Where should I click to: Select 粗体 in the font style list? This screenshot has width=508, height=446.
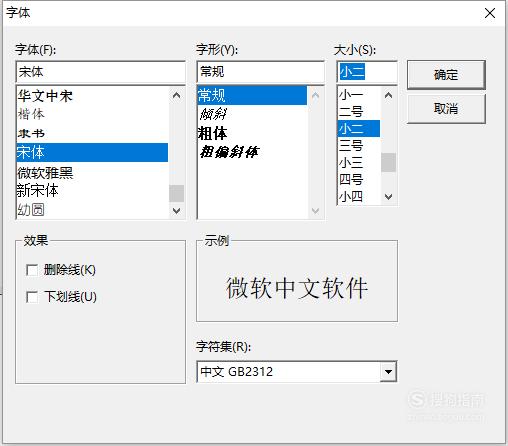[252, 133]
